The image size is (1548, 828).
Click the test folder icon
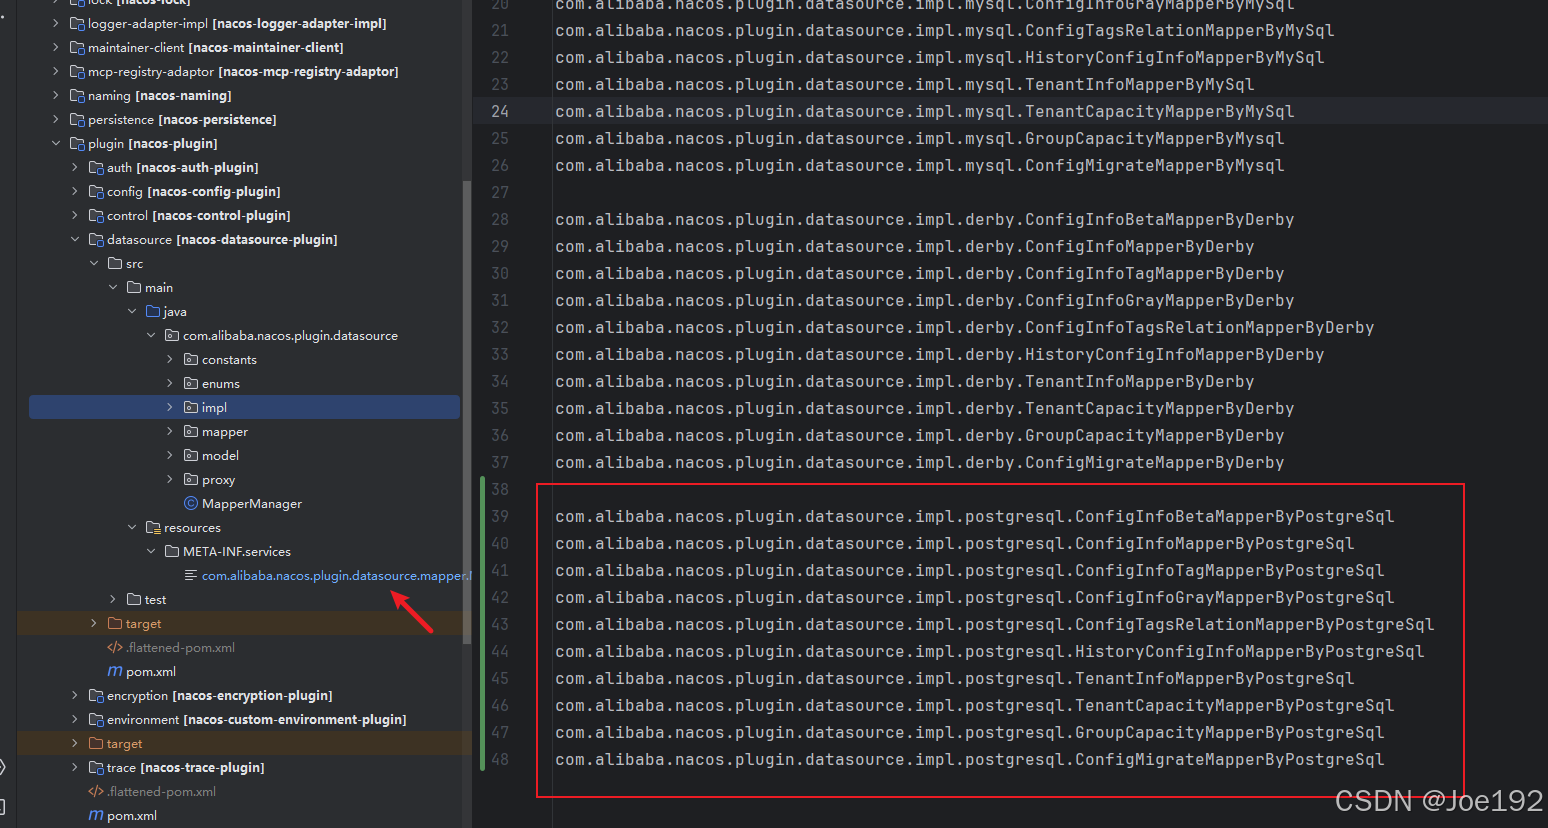(134, 599)
